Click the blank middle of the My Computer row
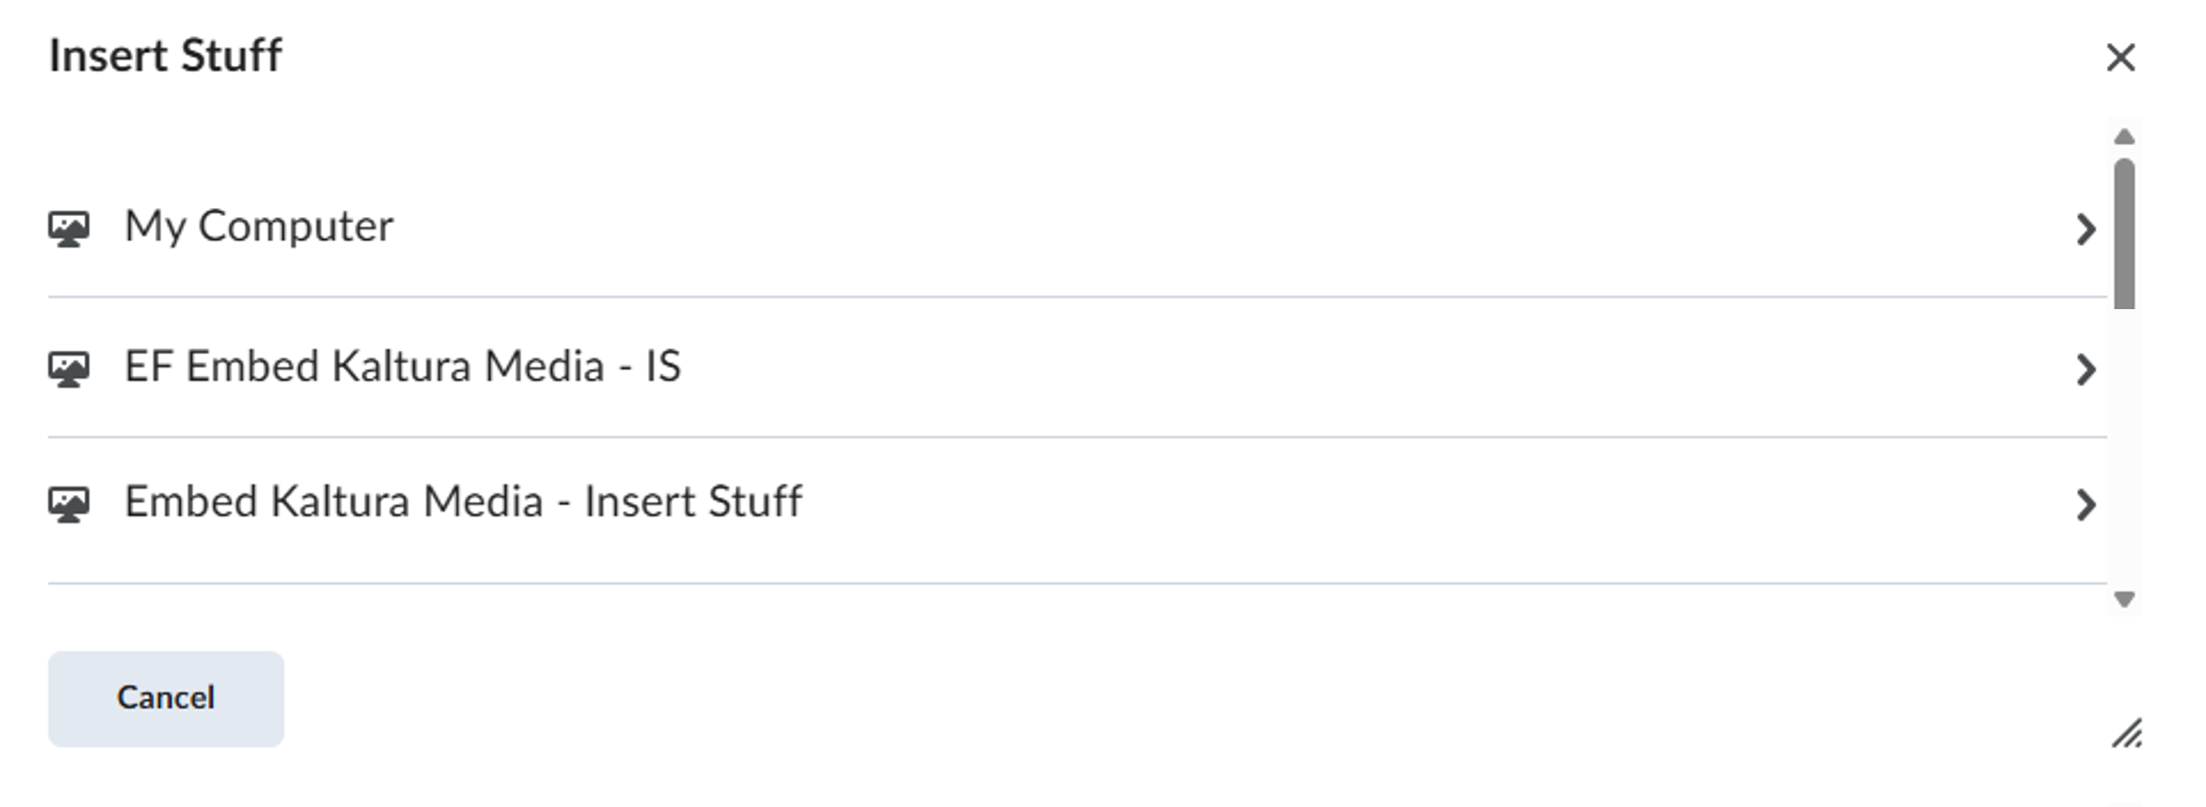 1200,228
